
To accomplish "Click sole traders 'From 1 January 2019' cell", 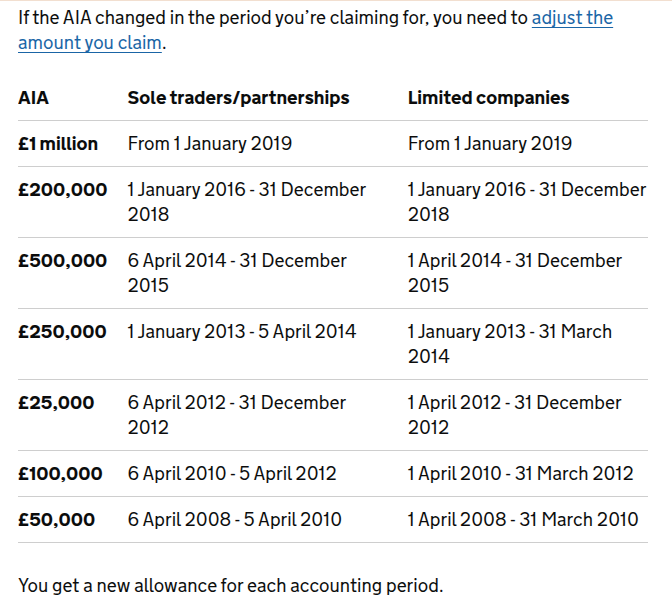I will pyautogui.click(x=210, y=144).
